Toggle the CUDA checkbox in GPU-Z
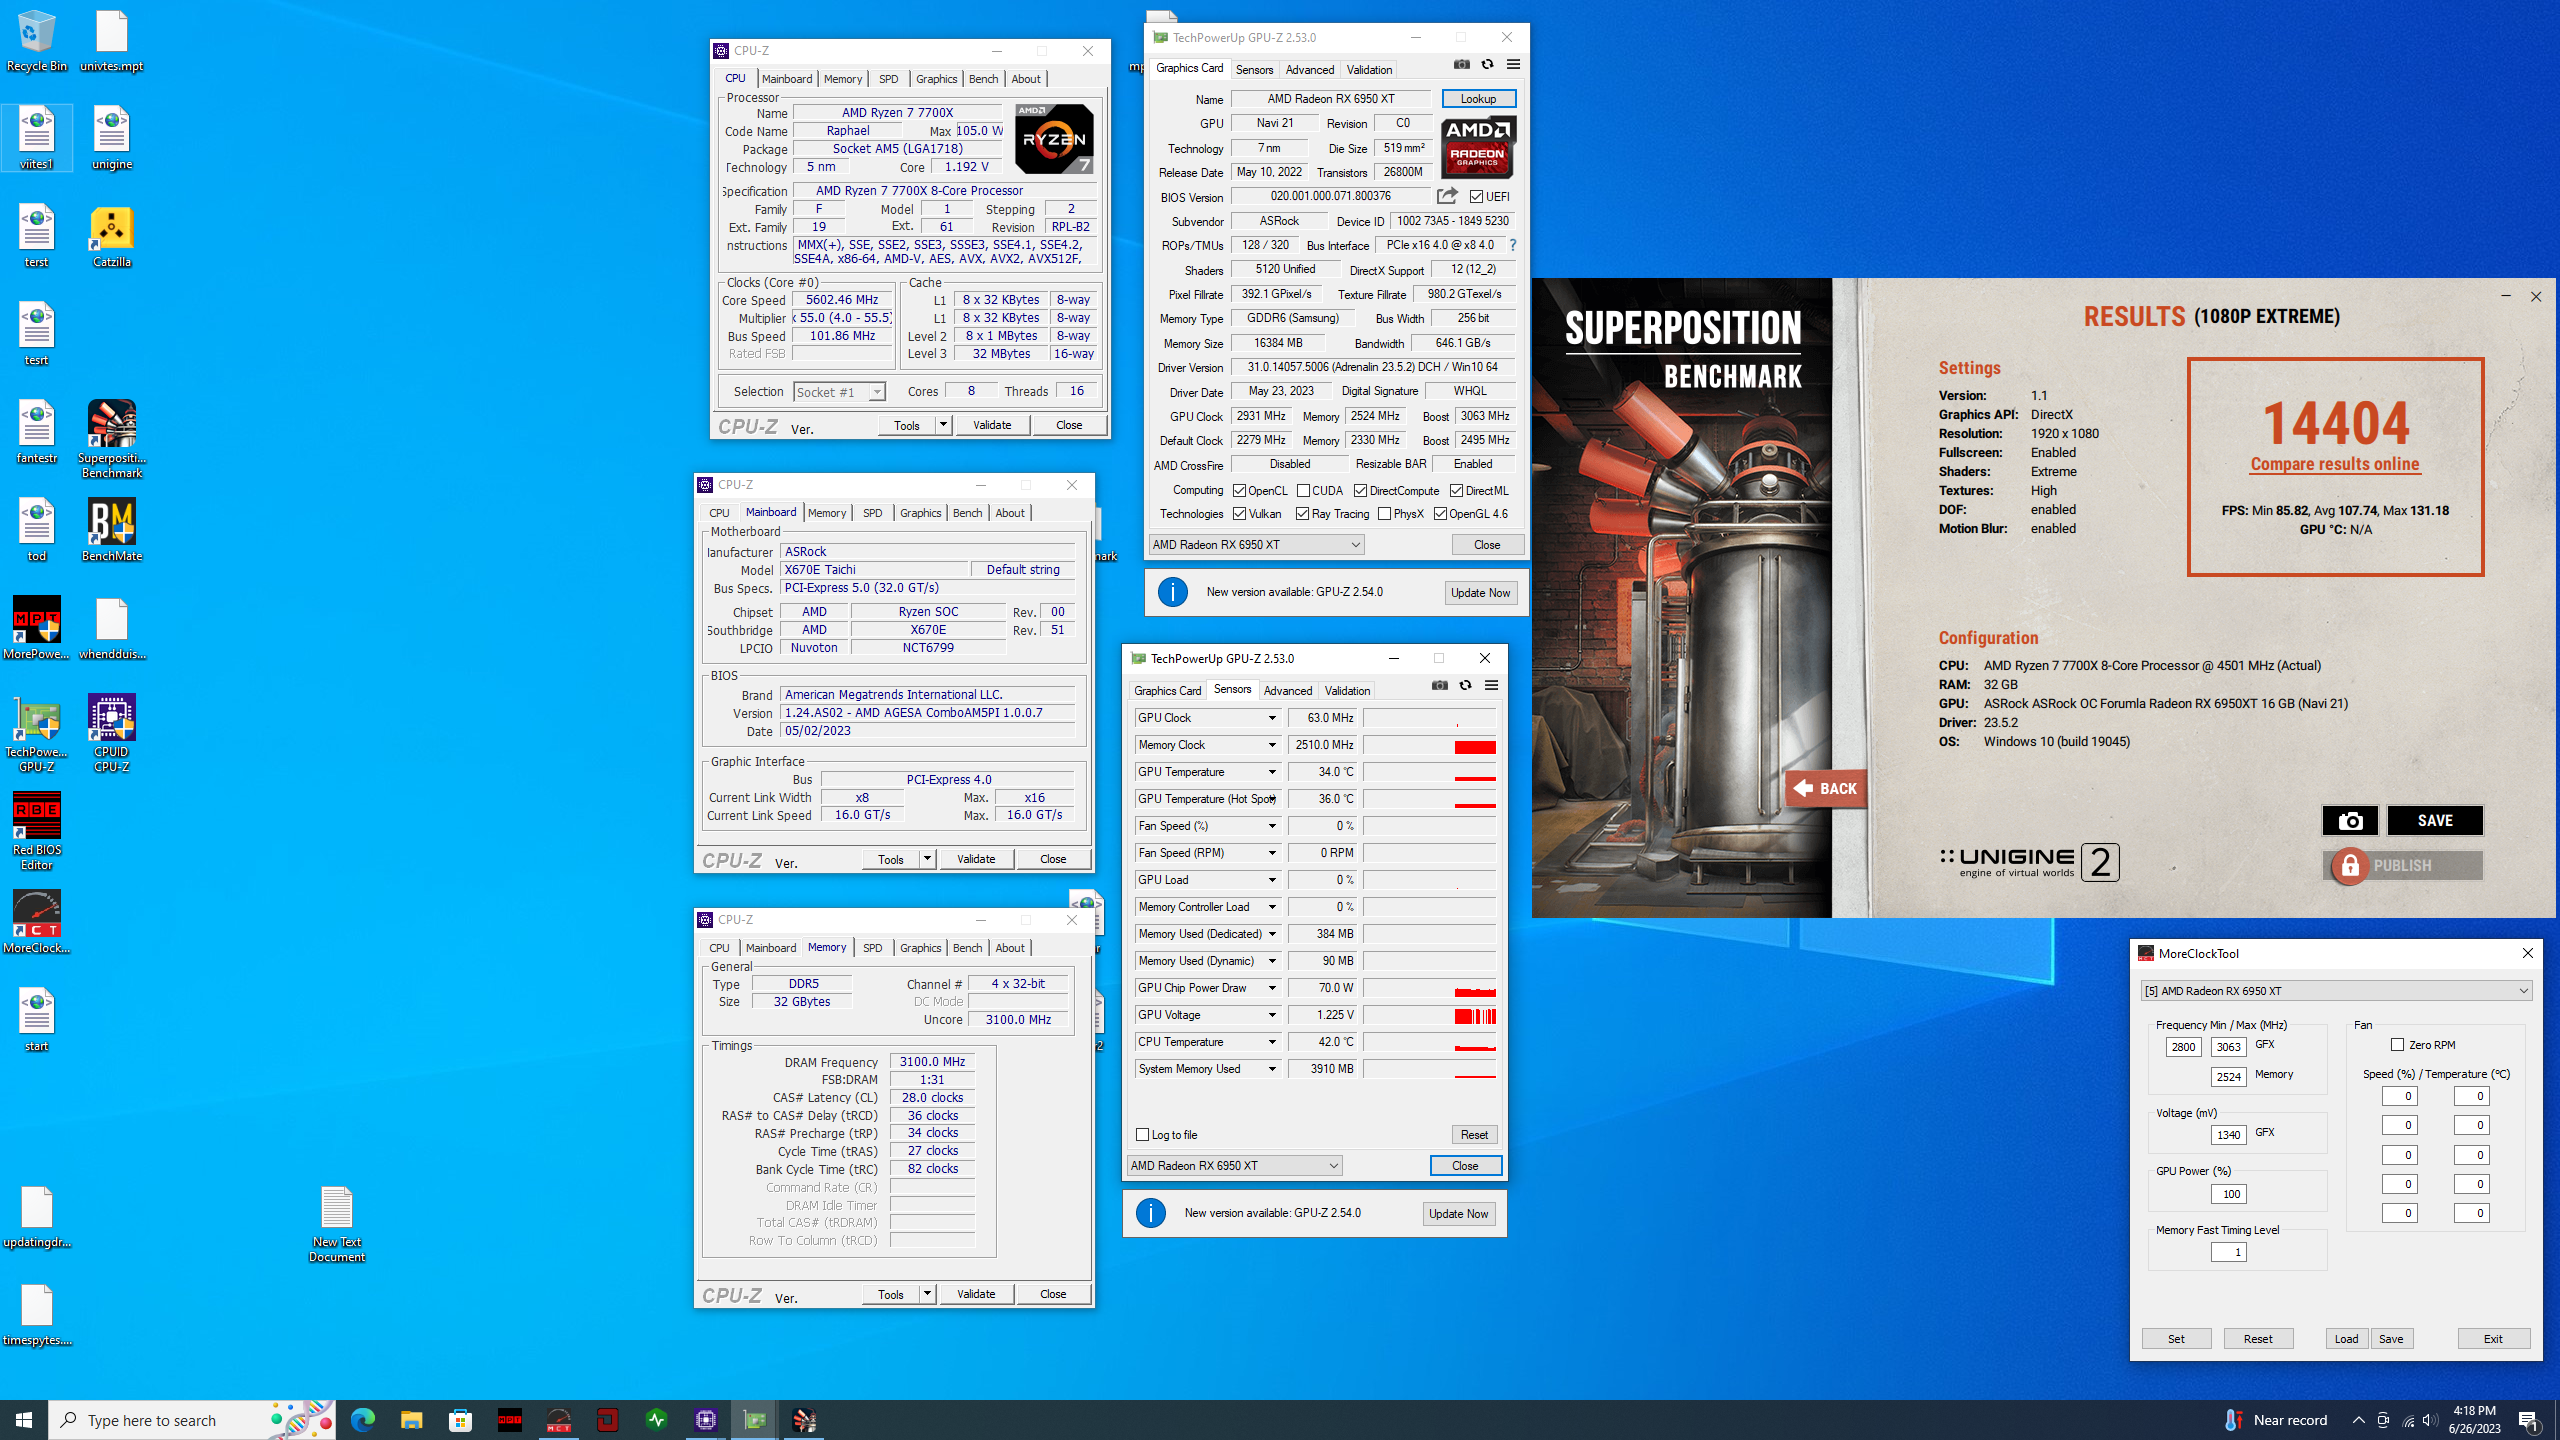 (1303, 491)
